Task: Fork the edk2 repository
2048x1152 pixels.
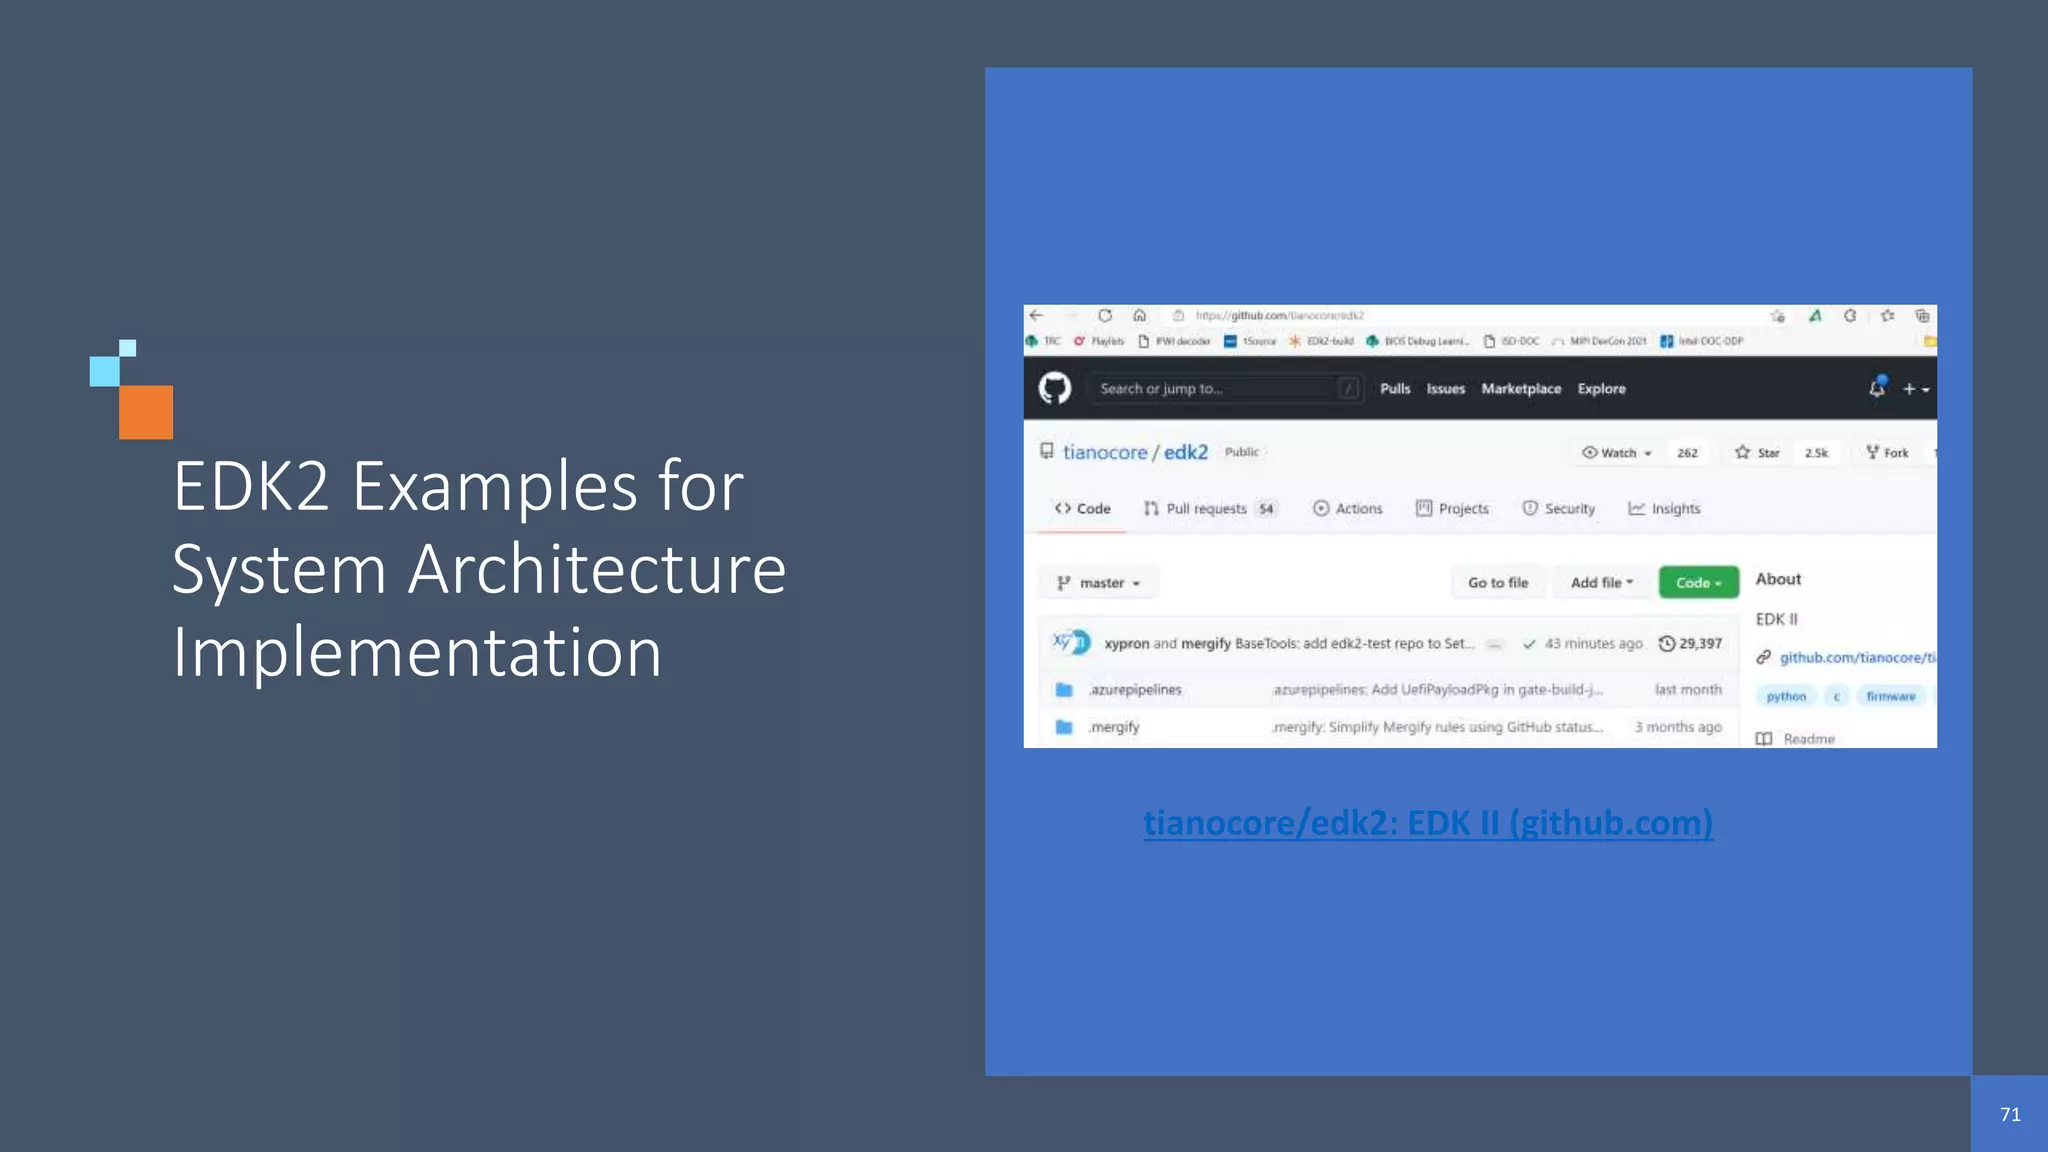Action: point(1887,453)
